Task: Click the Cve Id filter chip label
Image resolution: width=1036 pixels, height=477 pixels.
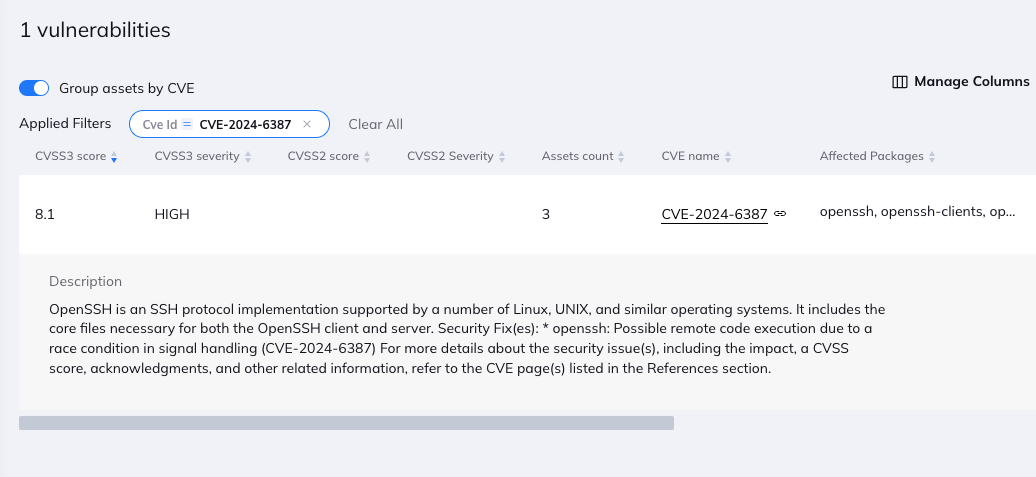Action: [x=159, y=124]
